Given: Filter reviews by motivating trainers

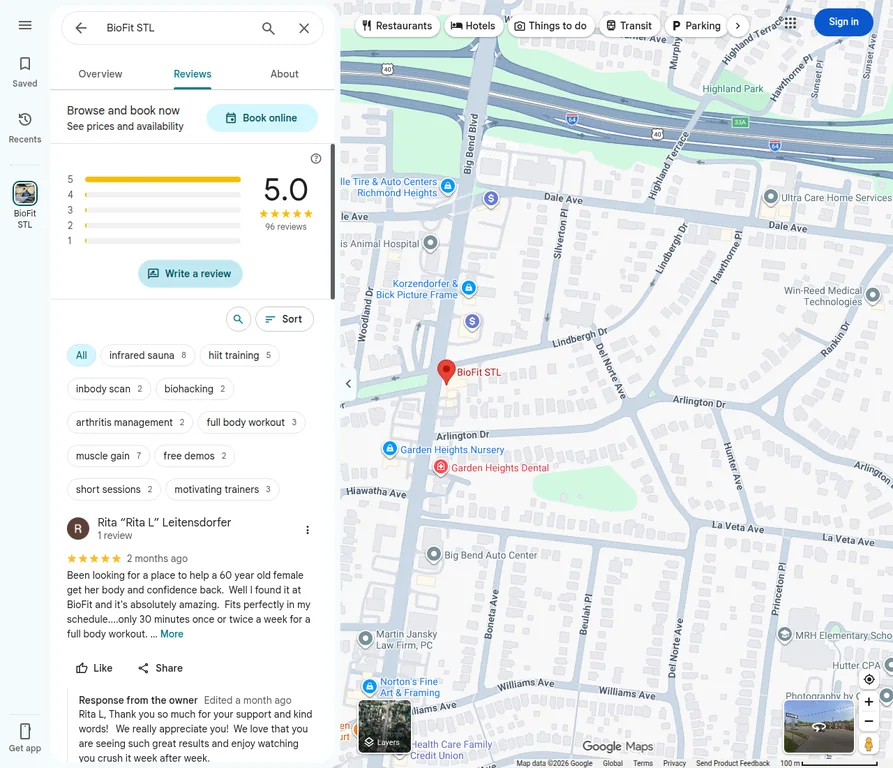Looking at the screenshot, I should point(223,490).
